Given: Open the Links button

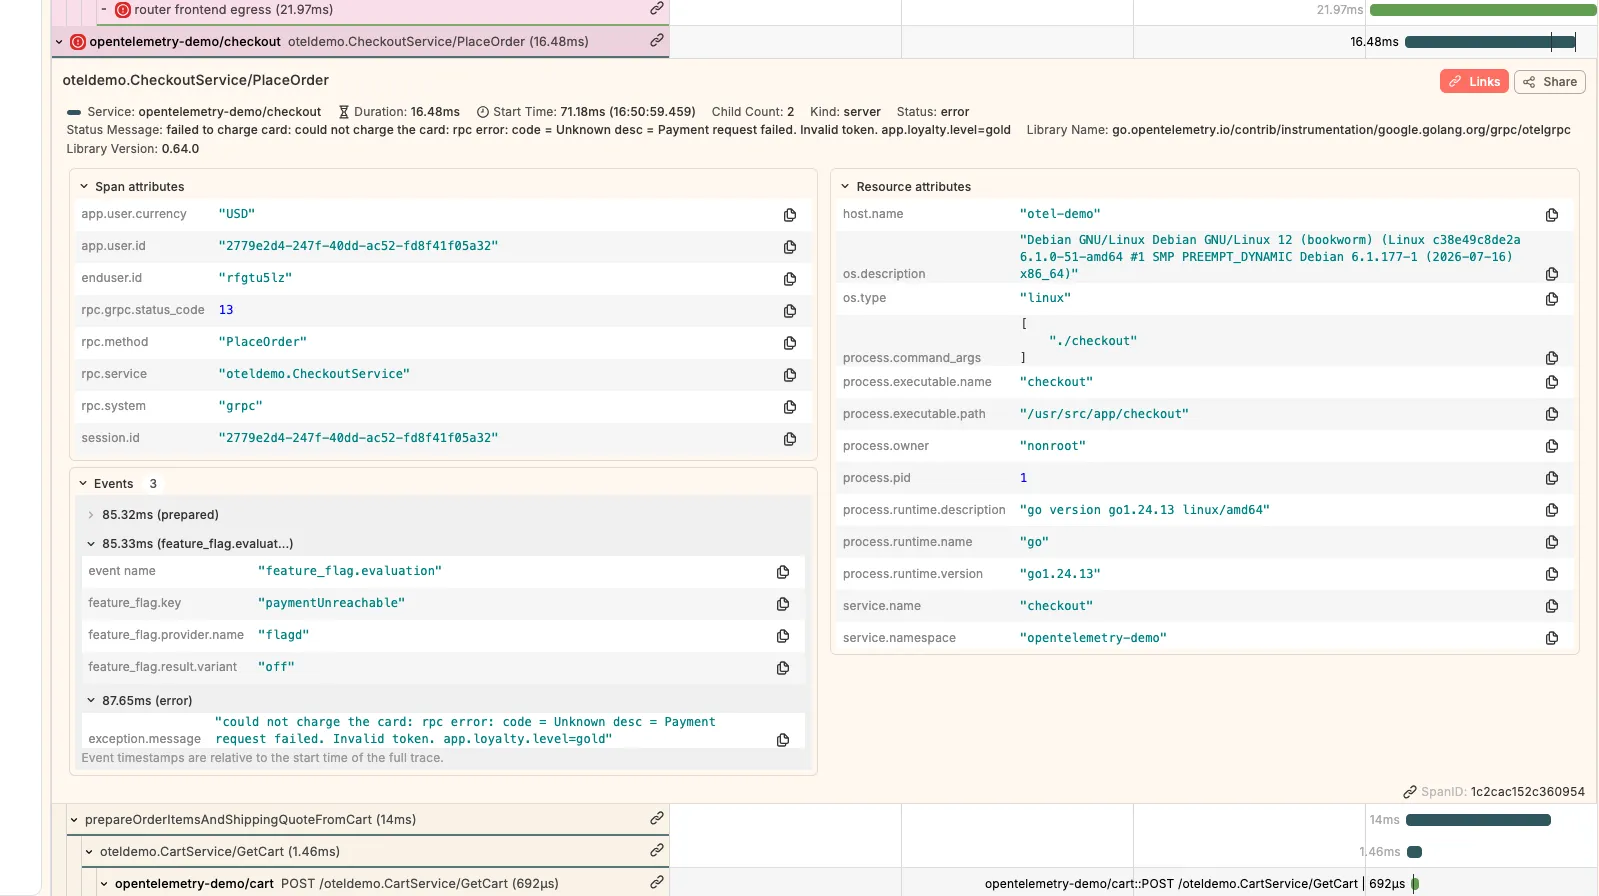Looking at the screenshot, I should (1475, 82).
